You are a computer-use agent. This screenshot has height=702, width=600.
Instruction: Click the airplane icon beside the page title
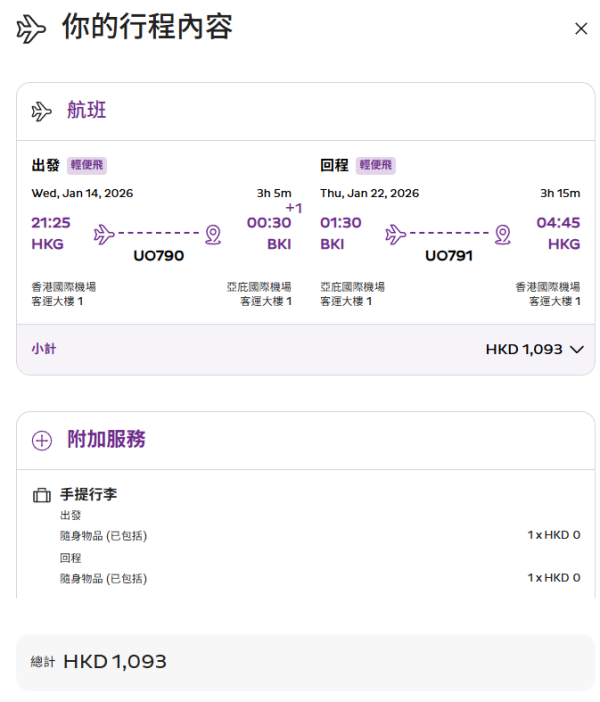[x=31, y=29]
